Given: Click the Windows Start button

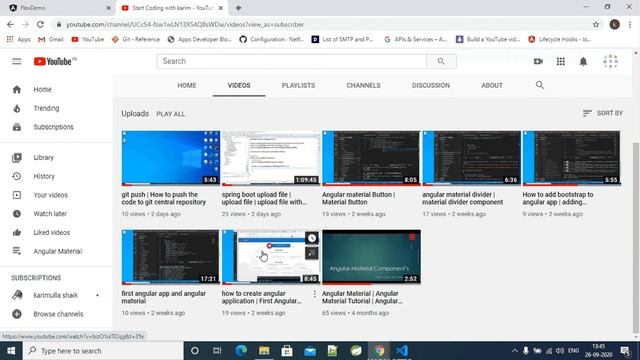Looking at the screenshot, I should point(11,351).
